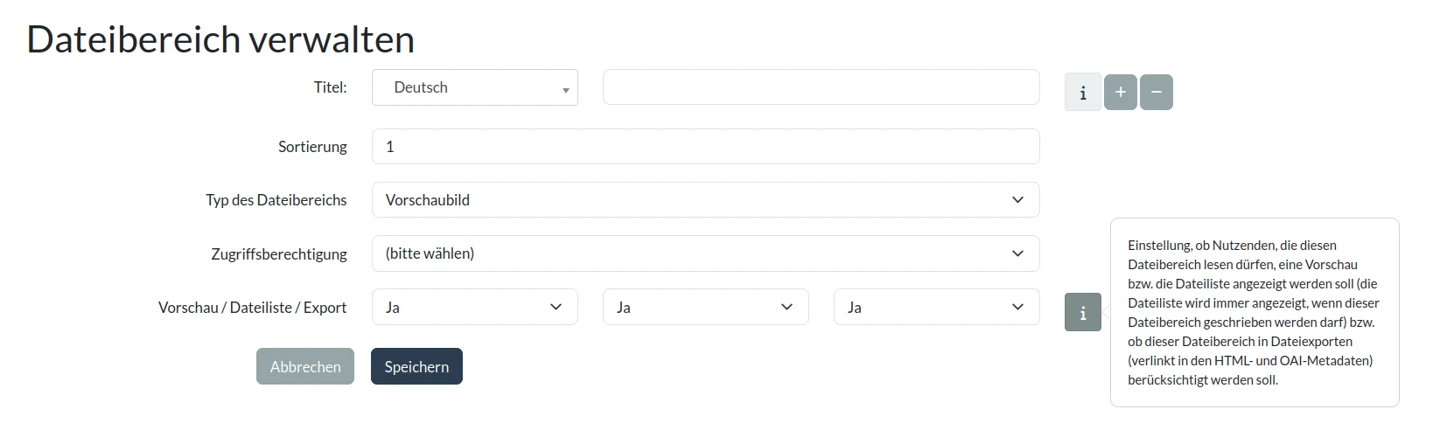
Task: Click the info icon next to the Export dropdown
Action: (x=1083, y=312)
